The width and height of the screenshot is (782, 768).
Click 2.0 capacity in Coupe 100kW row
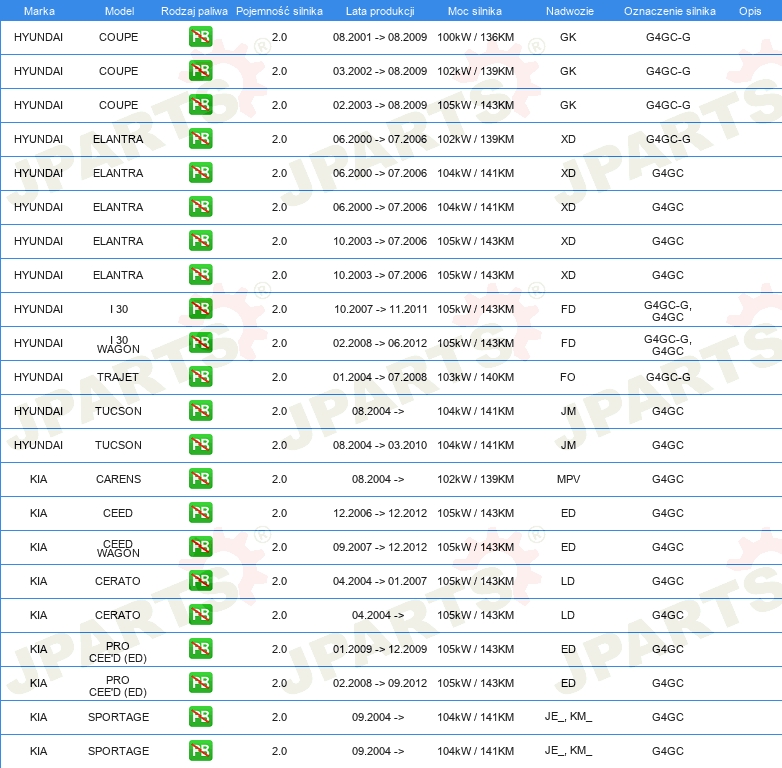(279, 37)
